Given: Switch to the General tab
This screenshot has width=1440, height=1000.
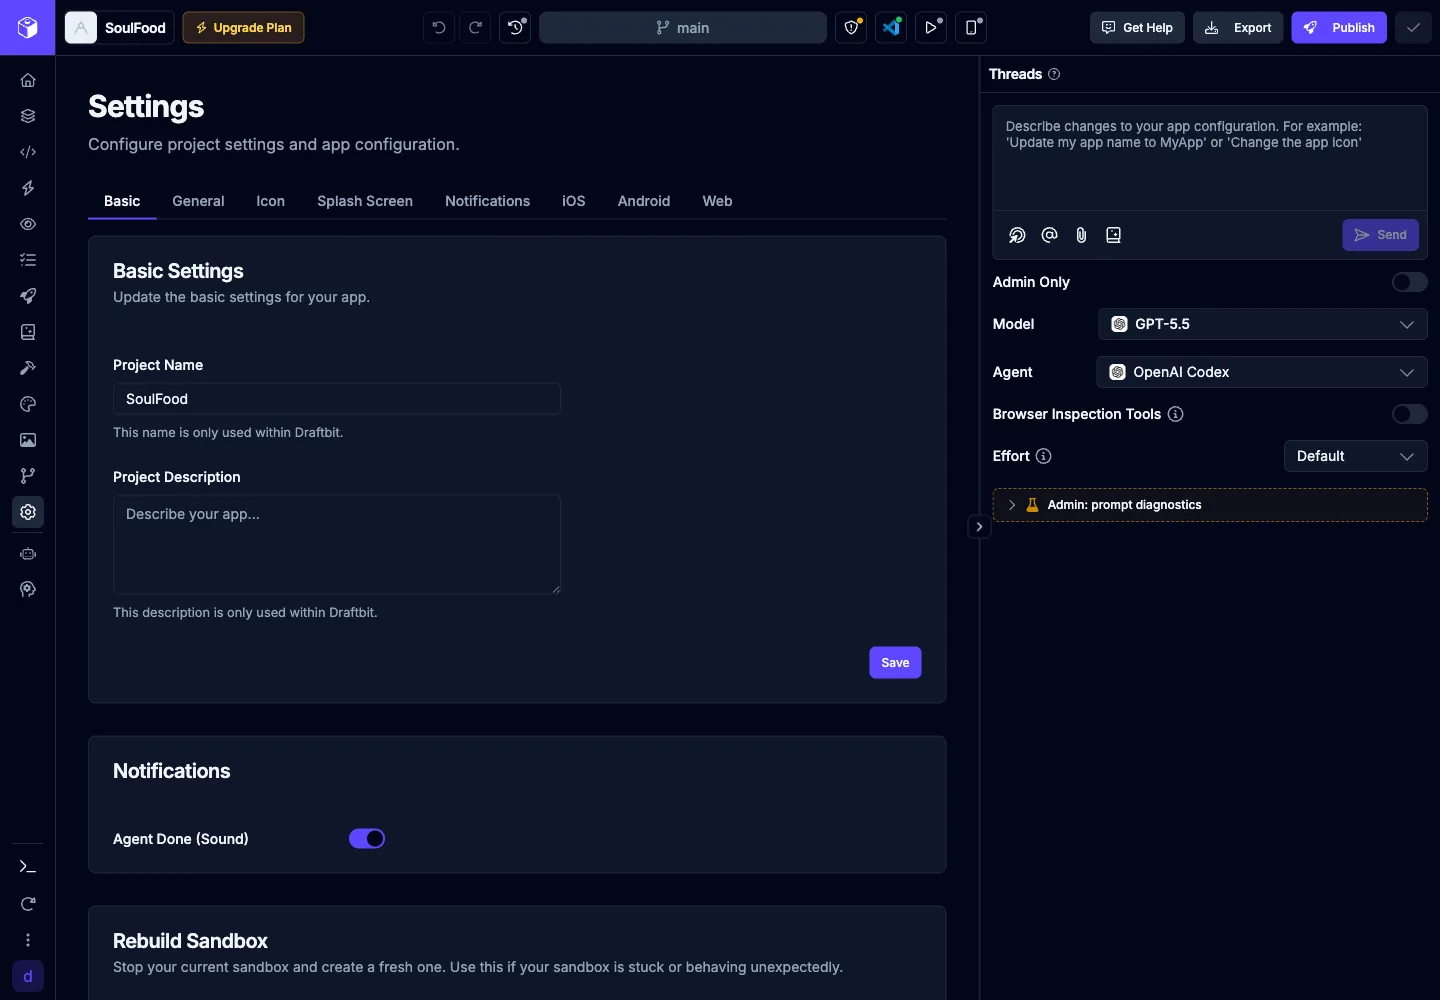Looking at the screenshot, I should tap(198, 201).
